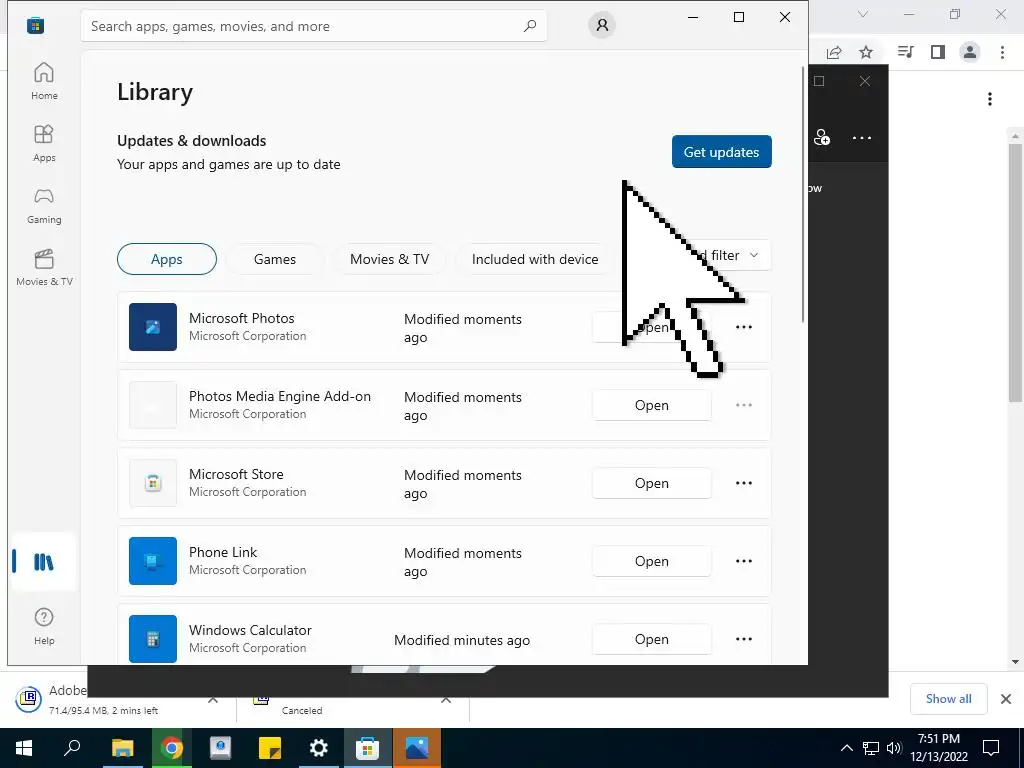Screen dimensions: 1024x768
Task: Close the Chrome downloads bar
Action: pos(1006,699)
